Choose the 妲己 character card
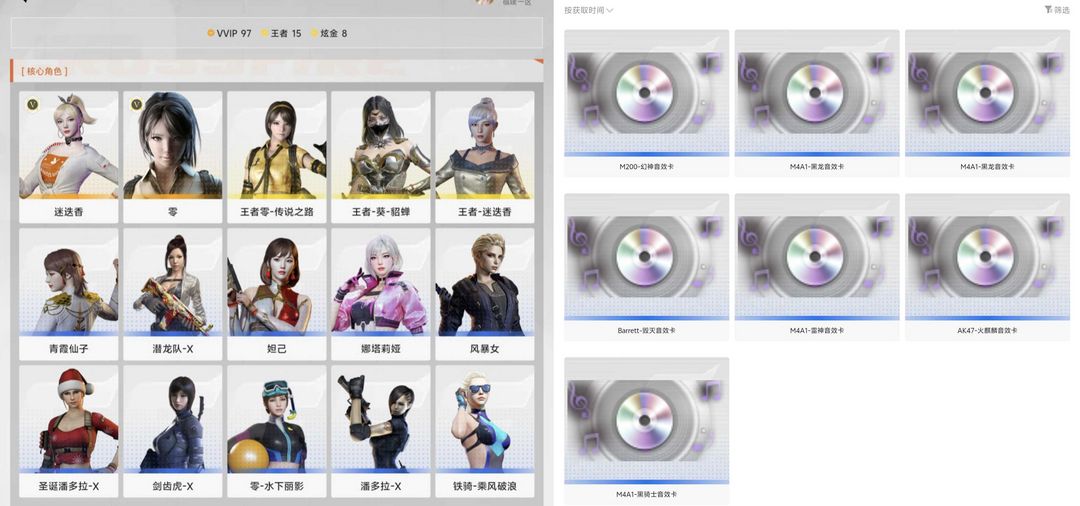Image resolution: width=1080 pixels, height=506 pixels. tap(277, 294)
